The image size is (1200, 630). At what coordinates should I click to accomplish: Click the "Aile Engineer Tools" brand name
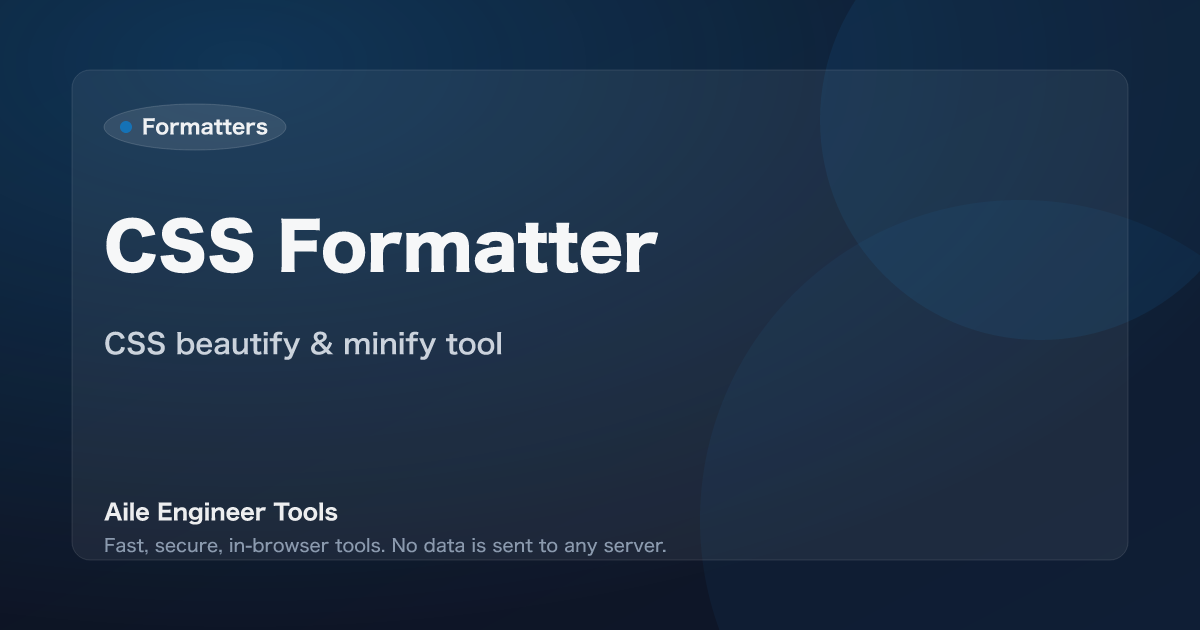[x=221, y=512]
